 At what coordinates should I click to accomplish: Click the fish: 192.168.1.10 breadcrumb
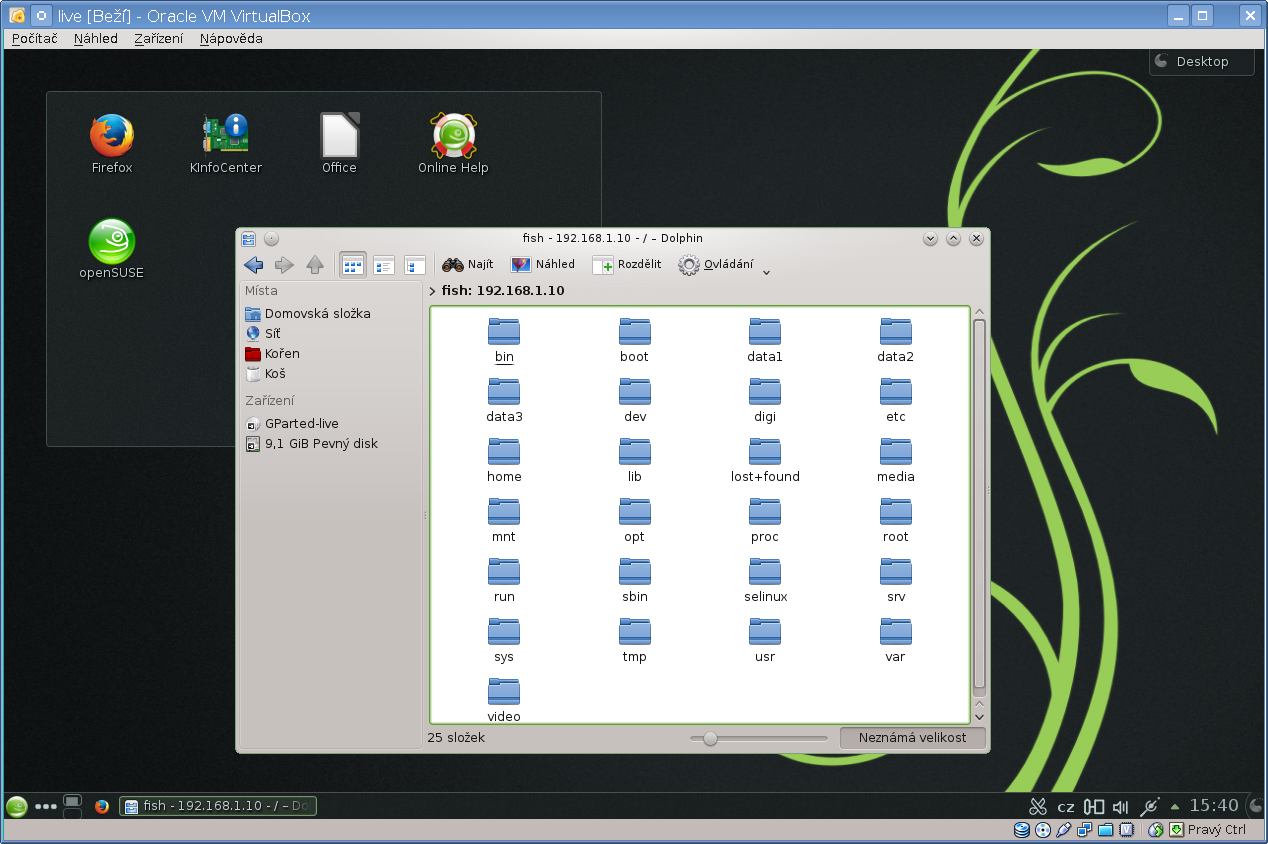[x=503, y=291]
